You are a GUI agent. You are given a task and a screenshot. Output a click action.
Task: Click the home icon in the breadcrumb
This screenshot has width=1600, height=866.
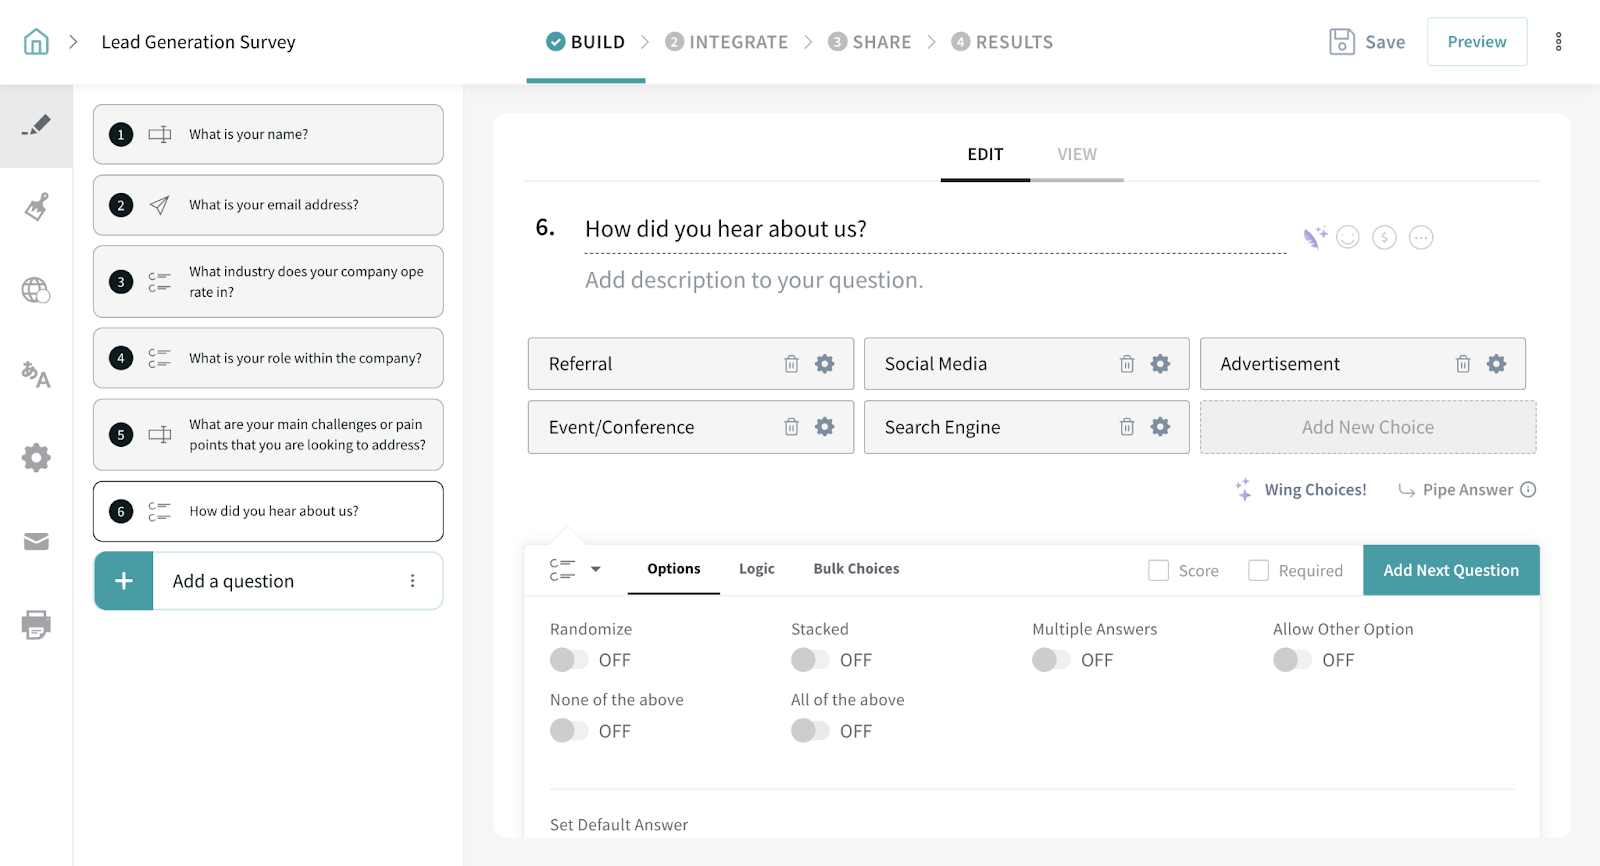[x=36, y=42]
